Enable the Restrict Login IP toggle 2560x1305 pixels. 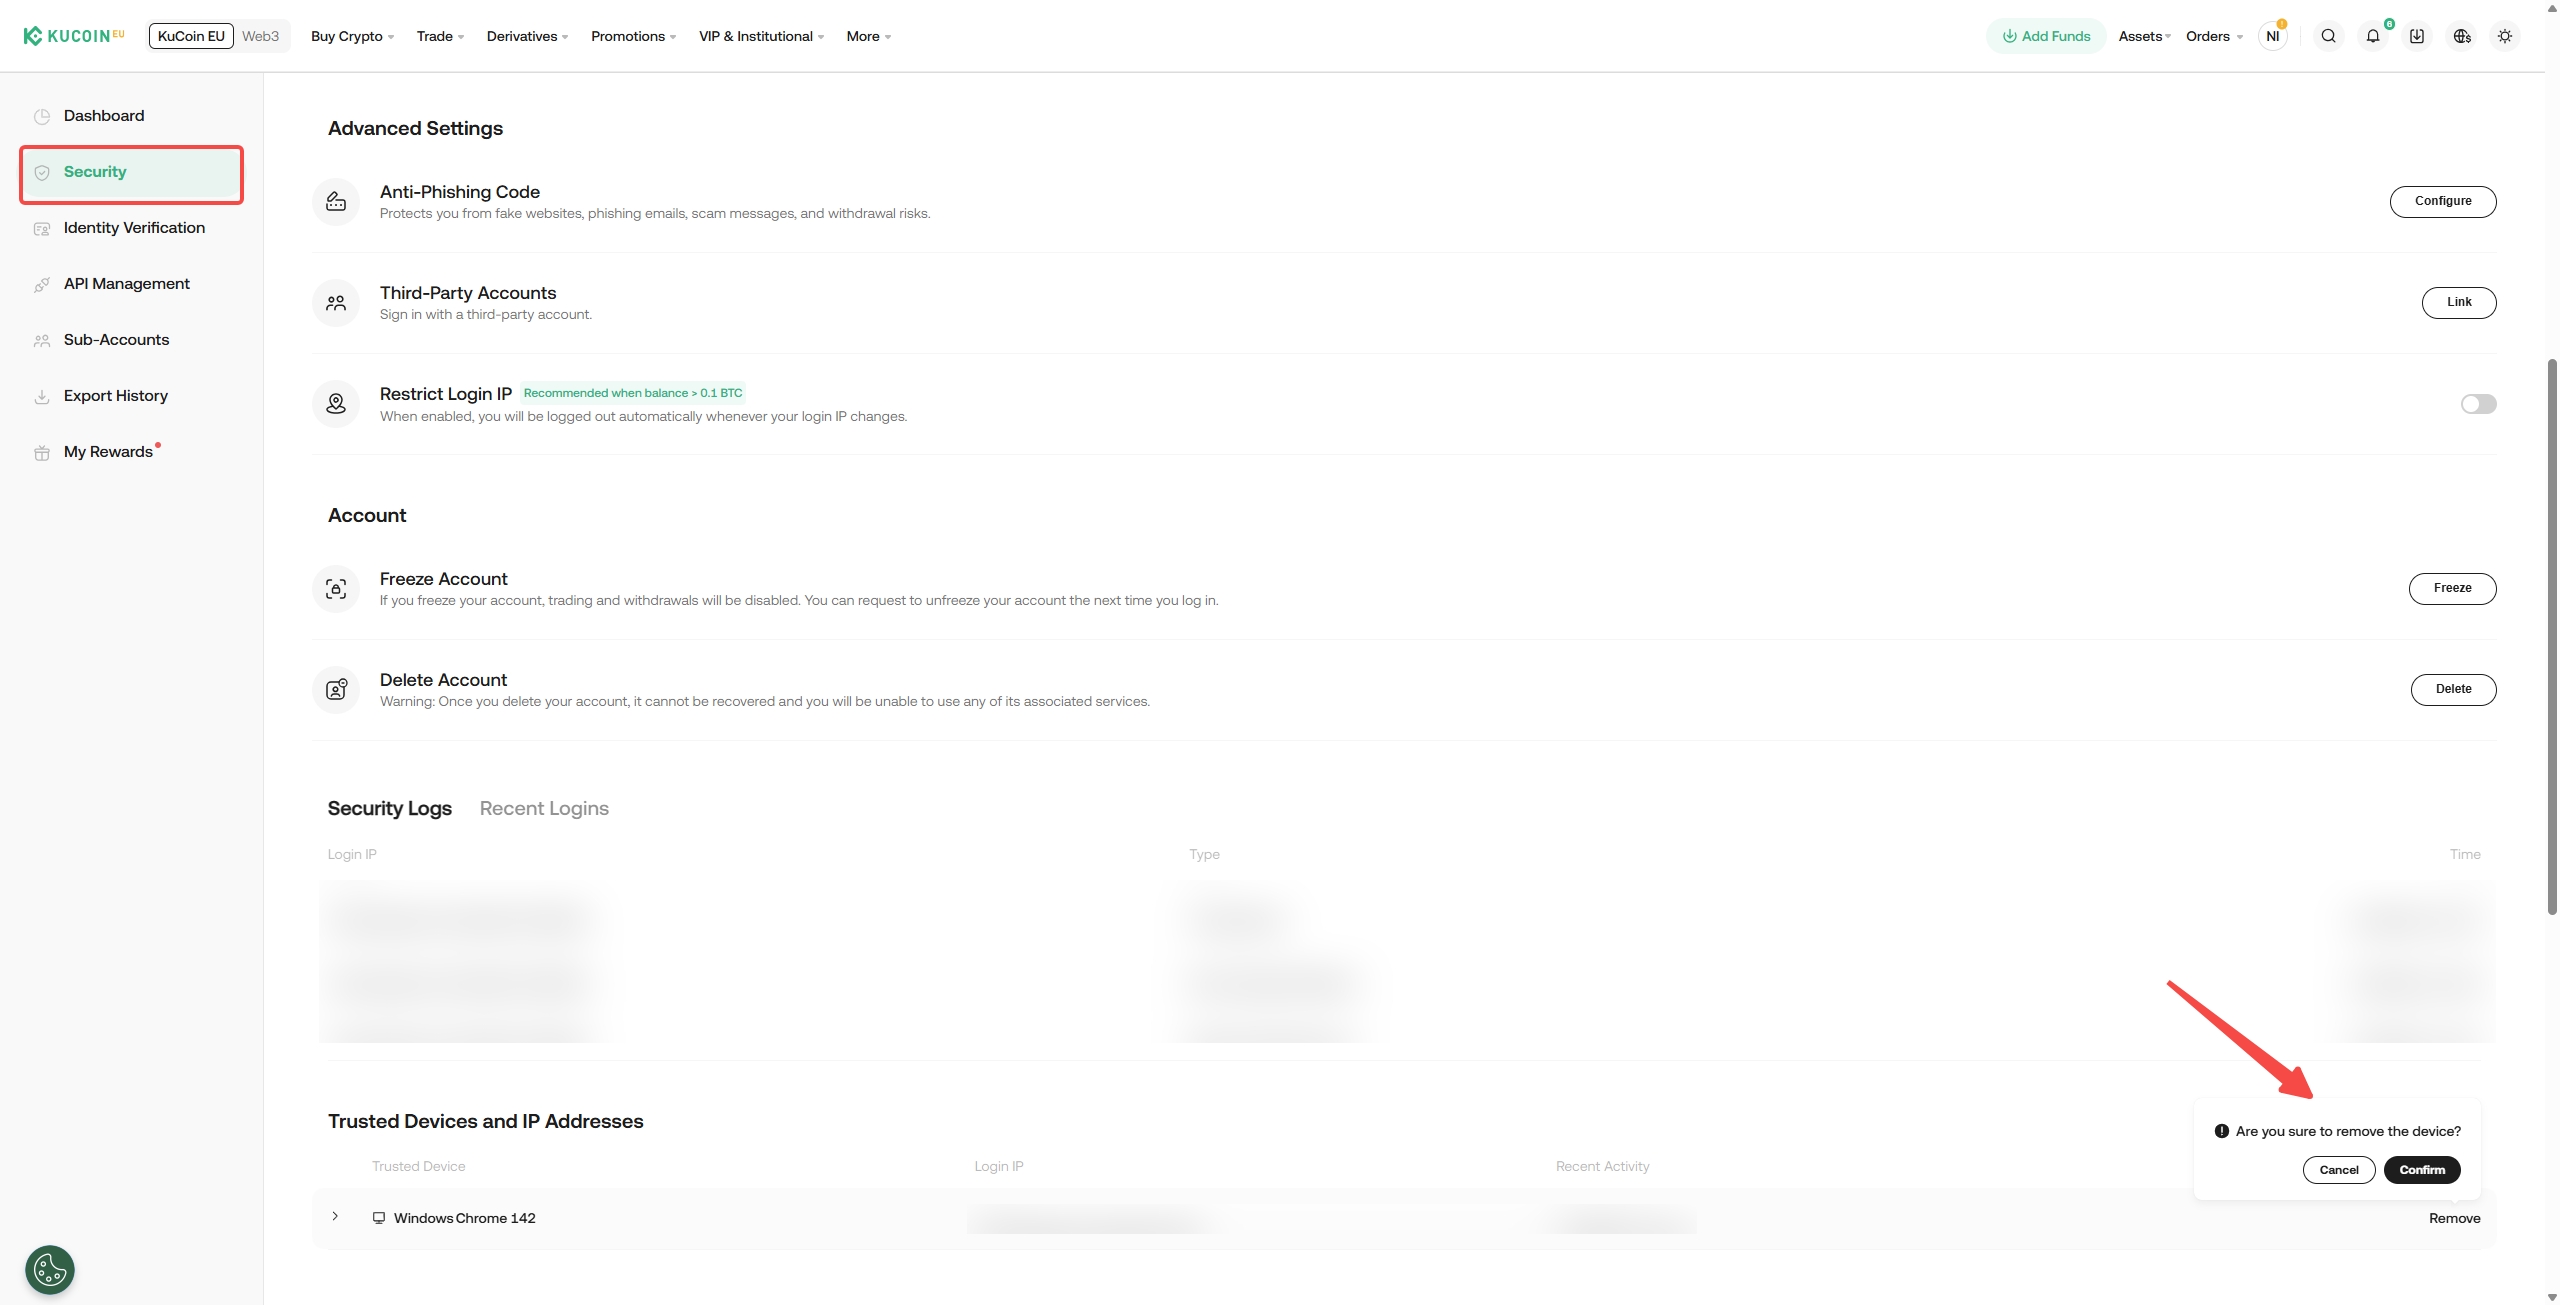click(x=2477, y=404)
